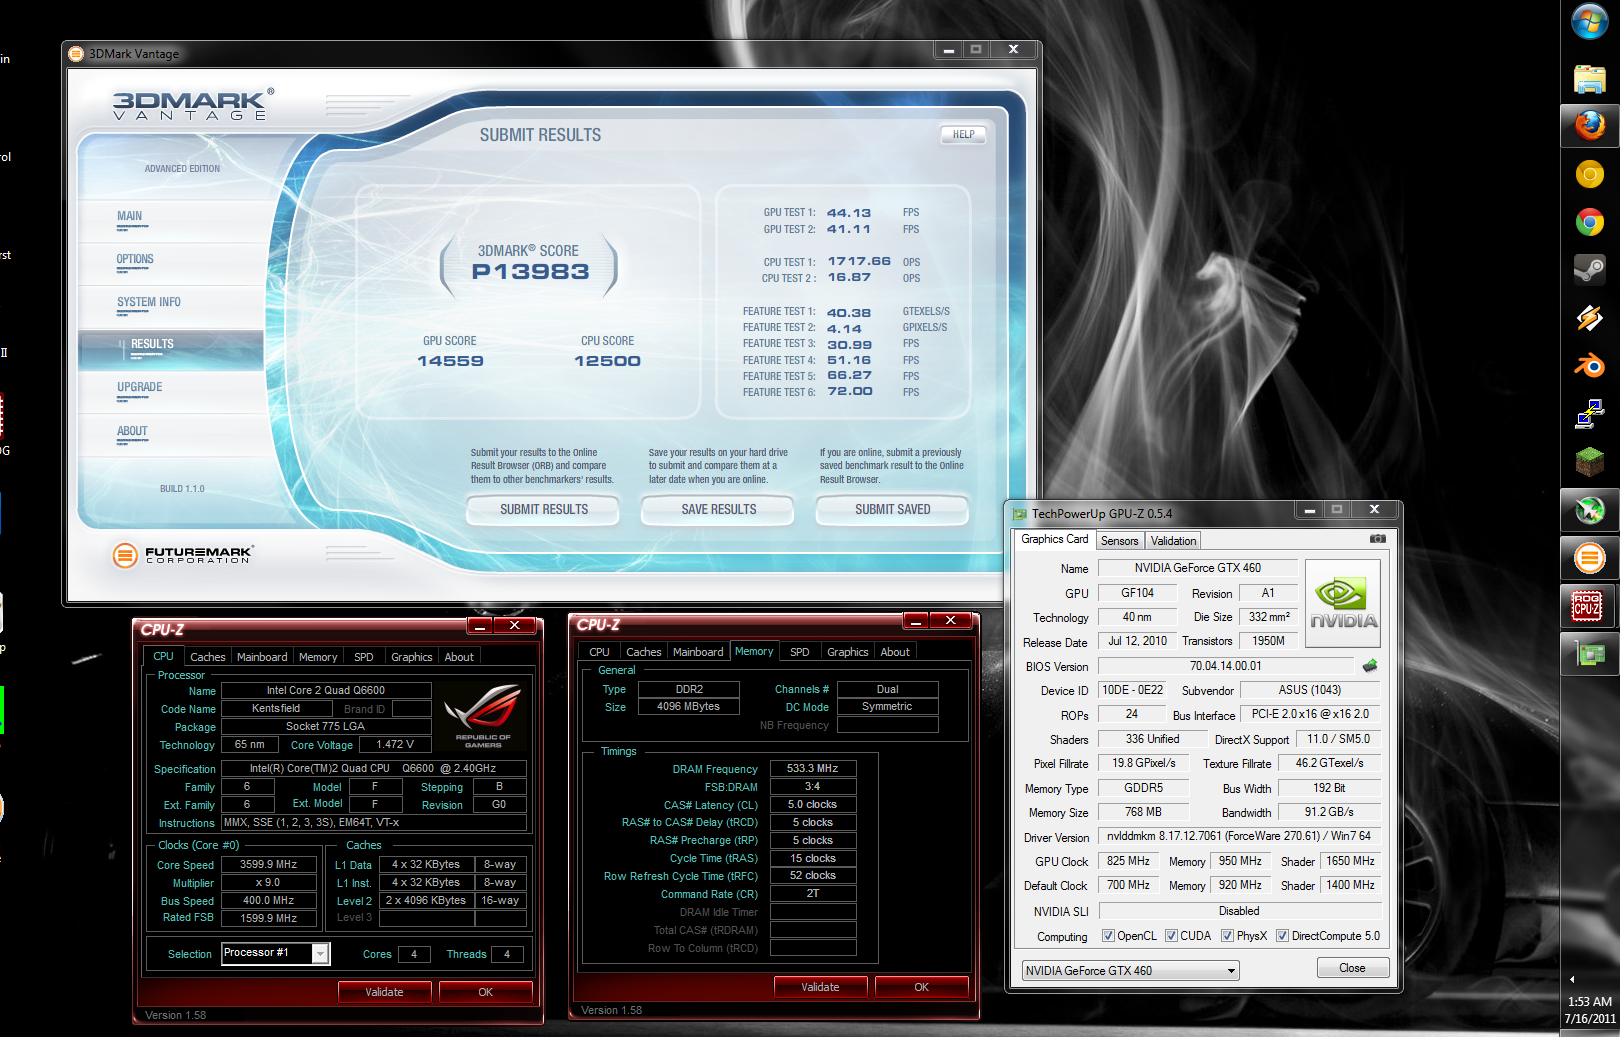Image resolution: width=1620 pixels, height=1037 pixels.
Task: Click Validate in right CPU-Z Memory window
Action: point(820,987)
